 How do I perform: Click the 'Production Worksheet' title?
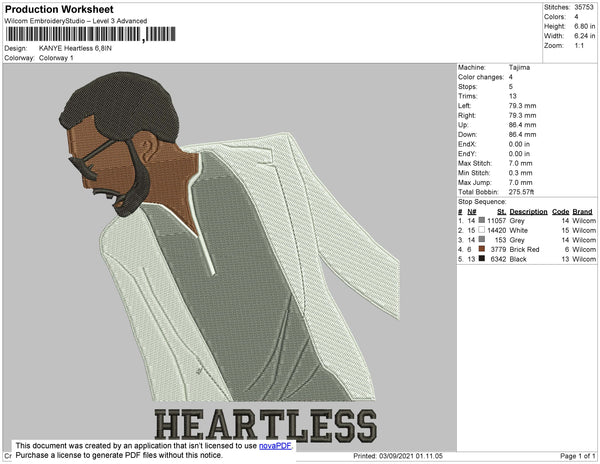tap(59, 10)
